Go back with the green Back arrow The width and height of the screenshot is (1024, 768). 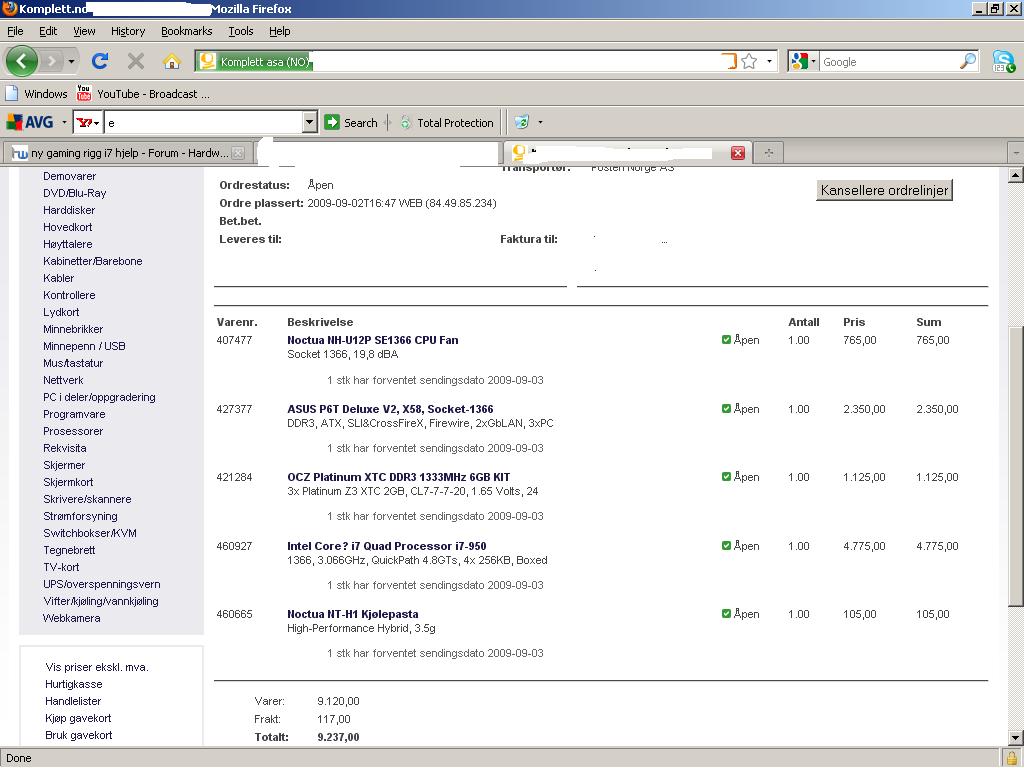(22, 61)
